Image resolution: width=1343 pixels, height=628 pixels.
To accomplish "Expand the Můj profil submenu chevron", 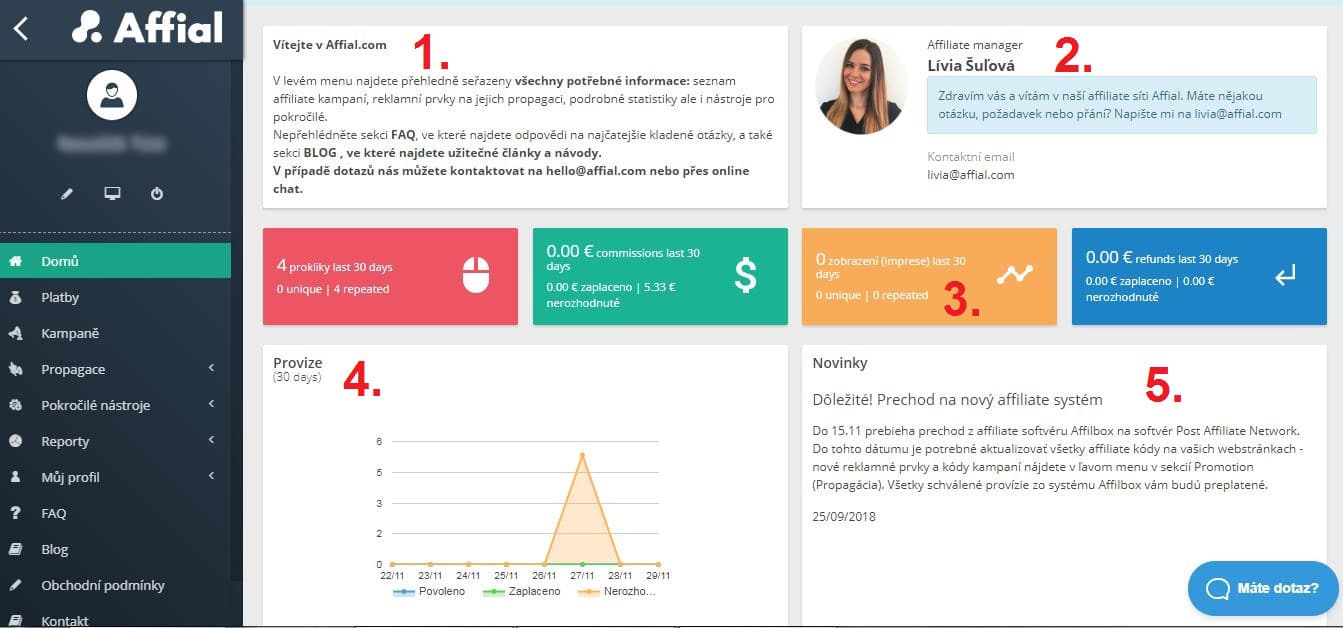I will [212, 477].
